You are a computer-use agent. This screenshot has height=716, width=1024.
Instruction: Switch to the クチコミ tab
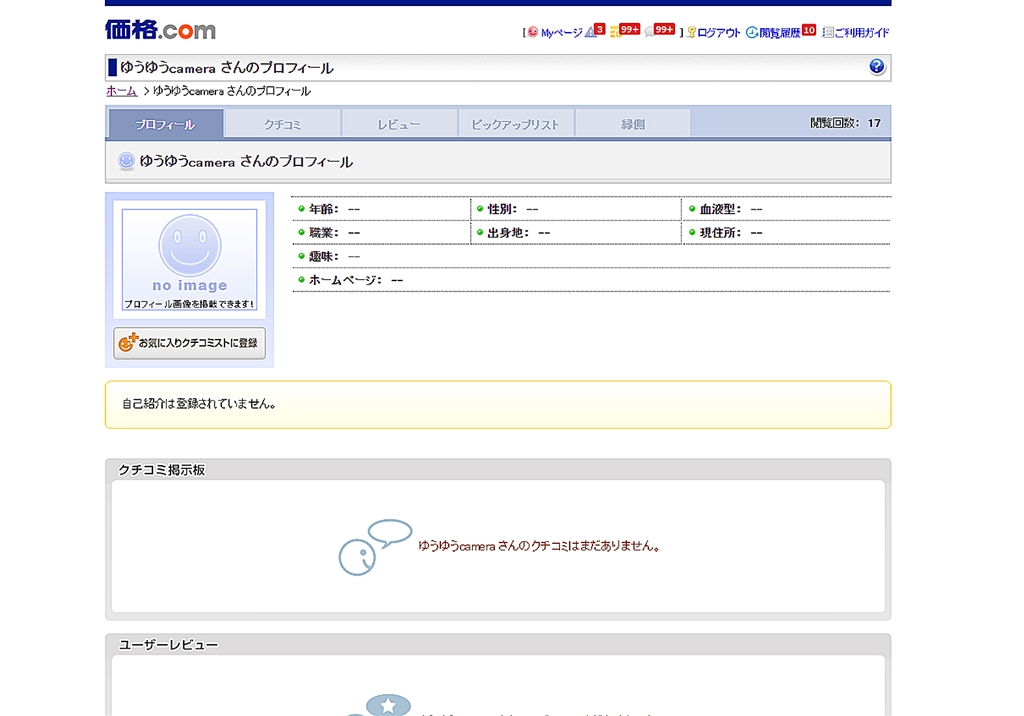[x=282, y=124]
